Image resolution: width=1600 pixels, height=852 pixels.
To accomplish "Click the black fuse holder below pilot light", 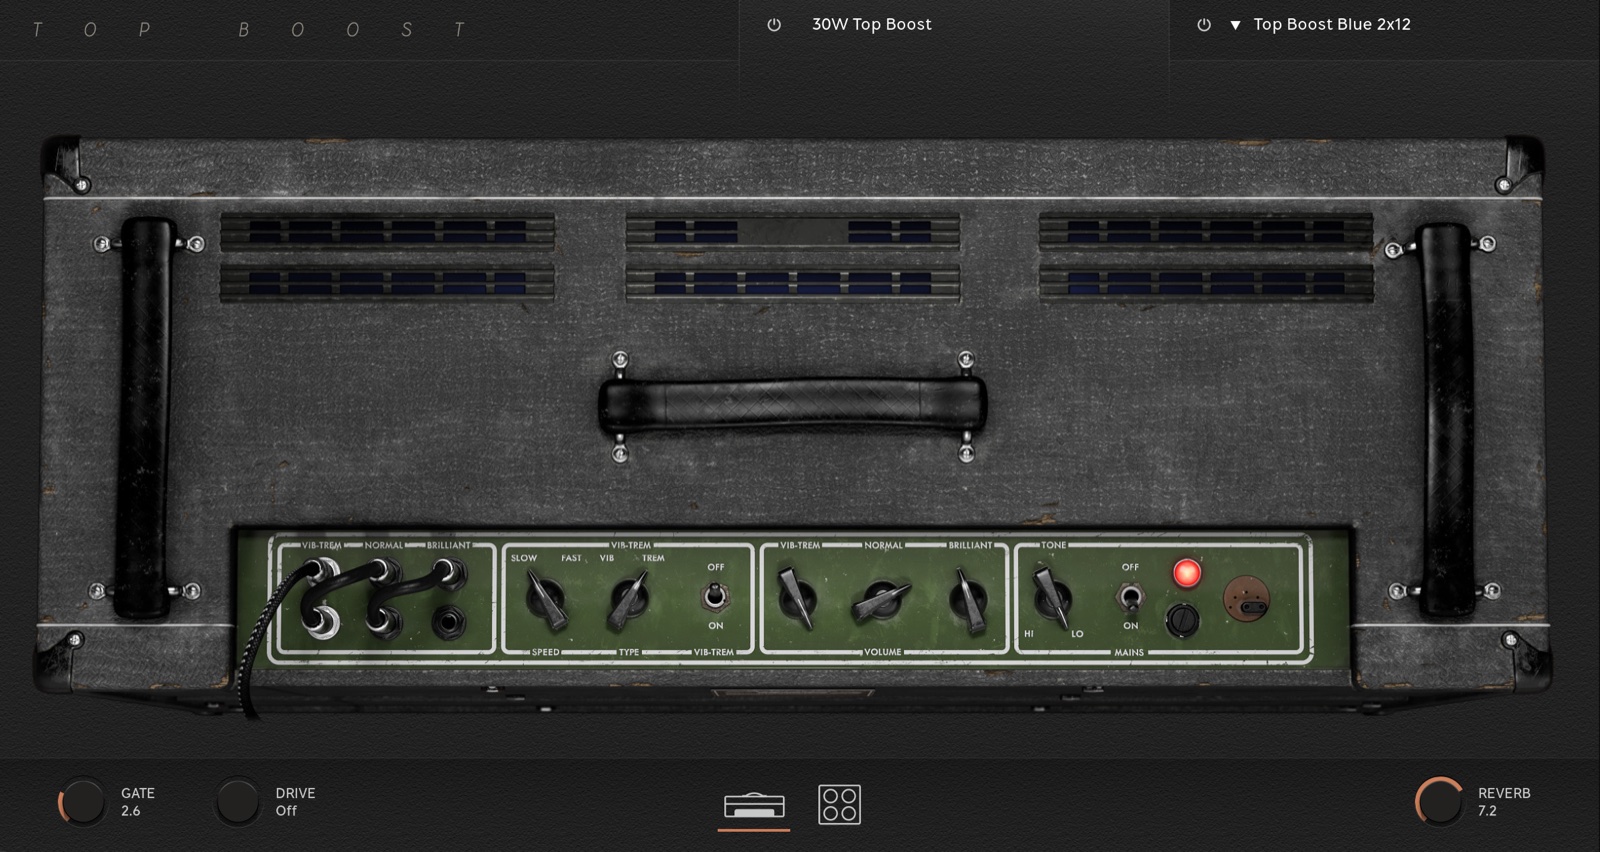I will click(1182, 621).
